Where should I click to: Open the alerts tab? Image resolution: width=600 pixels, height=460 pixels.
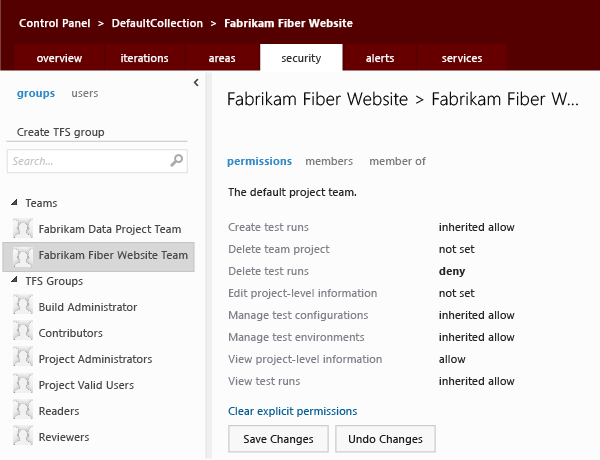click(380, 58)
